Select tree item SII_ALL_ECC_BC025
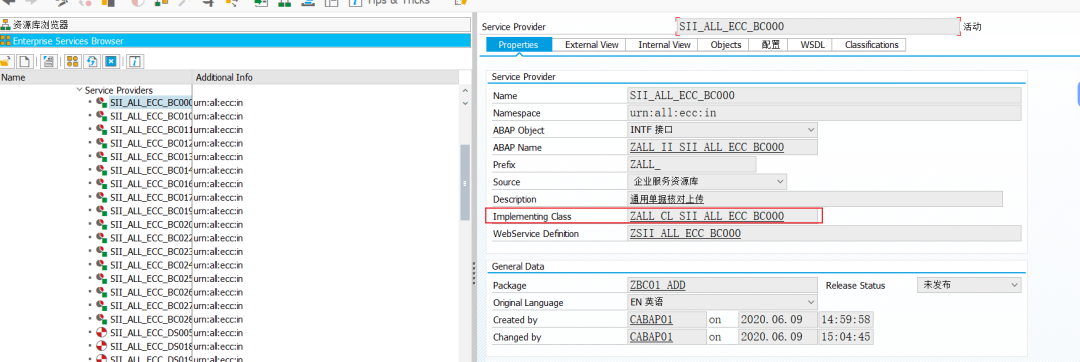Screen dimensions: 1080x362 point(151,278)
